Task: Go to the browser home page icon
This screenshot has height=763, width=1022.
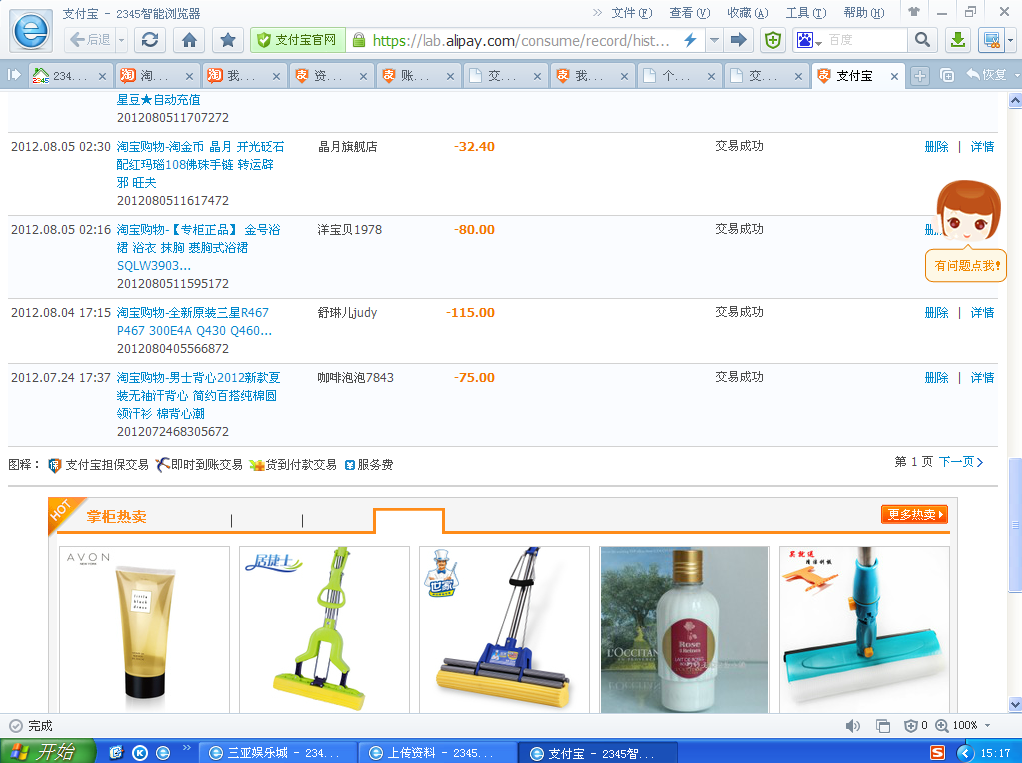Action: [x=189, y=40]
